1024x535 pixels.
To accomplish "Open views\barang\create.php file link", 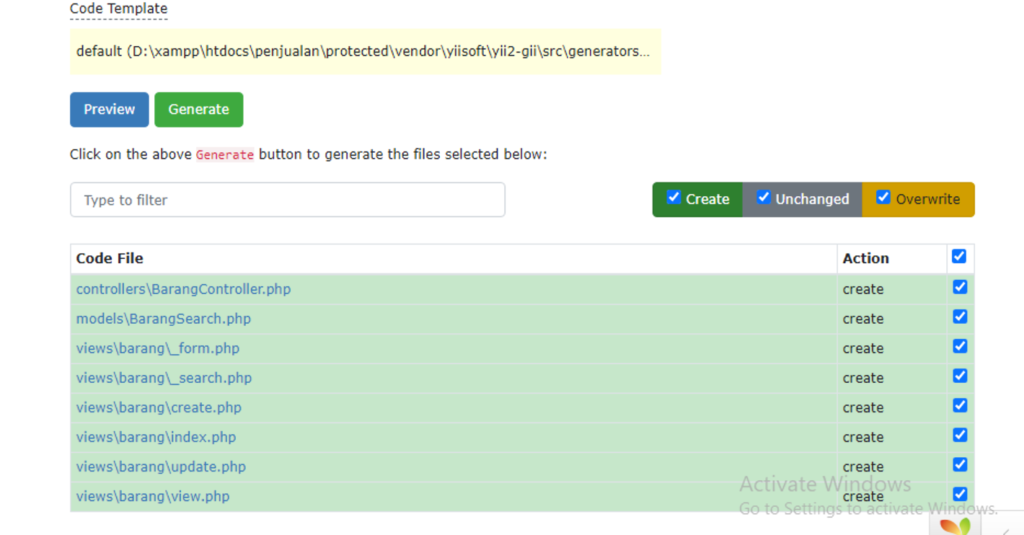I will coord(159,408).
